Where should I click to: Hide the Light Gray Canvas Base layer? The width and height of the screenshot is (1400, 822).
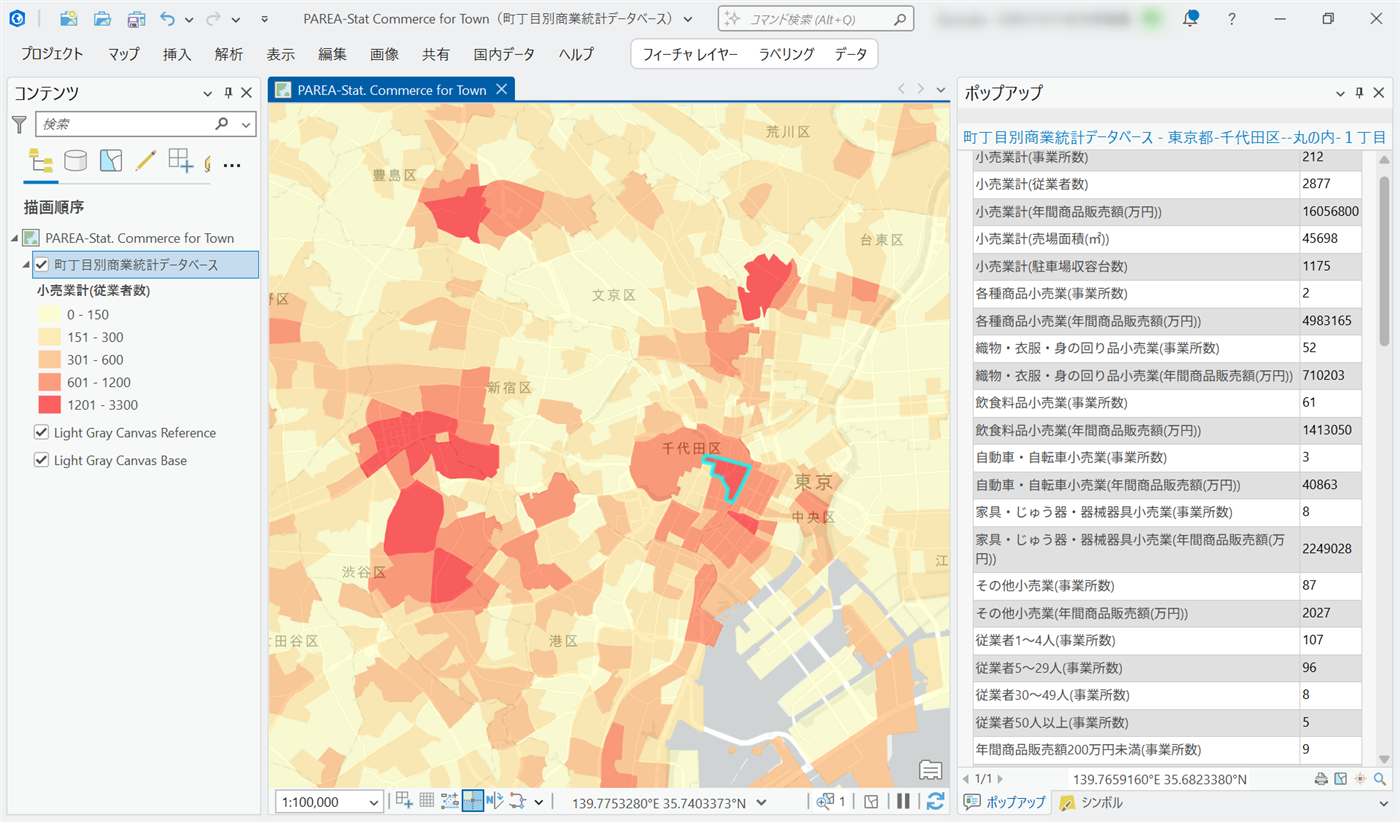point(42,461)
